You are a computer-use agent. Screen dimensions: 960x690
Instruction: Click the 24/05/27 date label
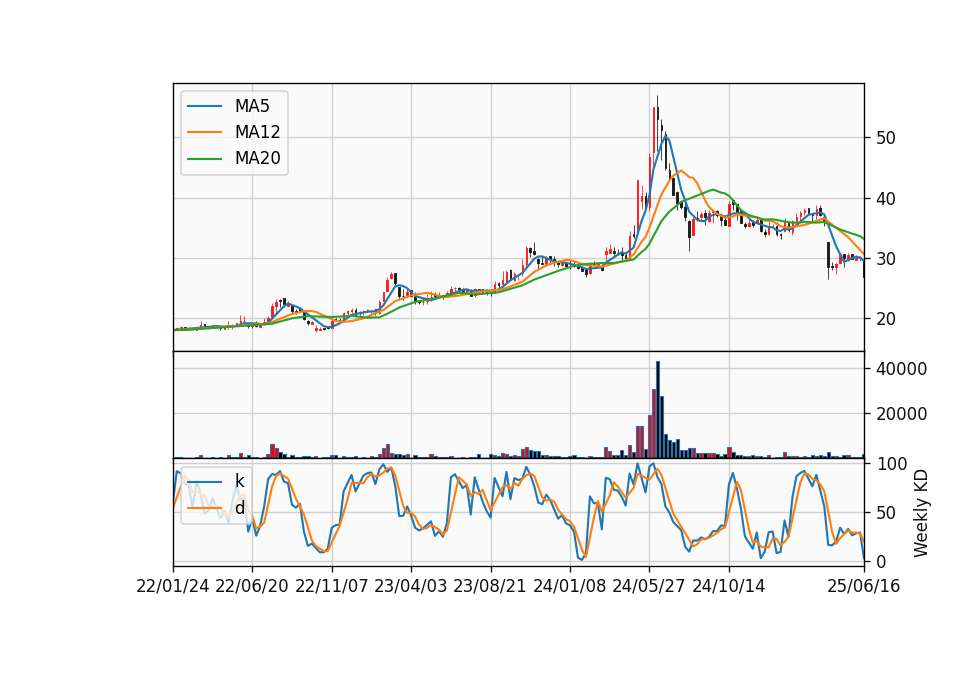click(649, 586)
